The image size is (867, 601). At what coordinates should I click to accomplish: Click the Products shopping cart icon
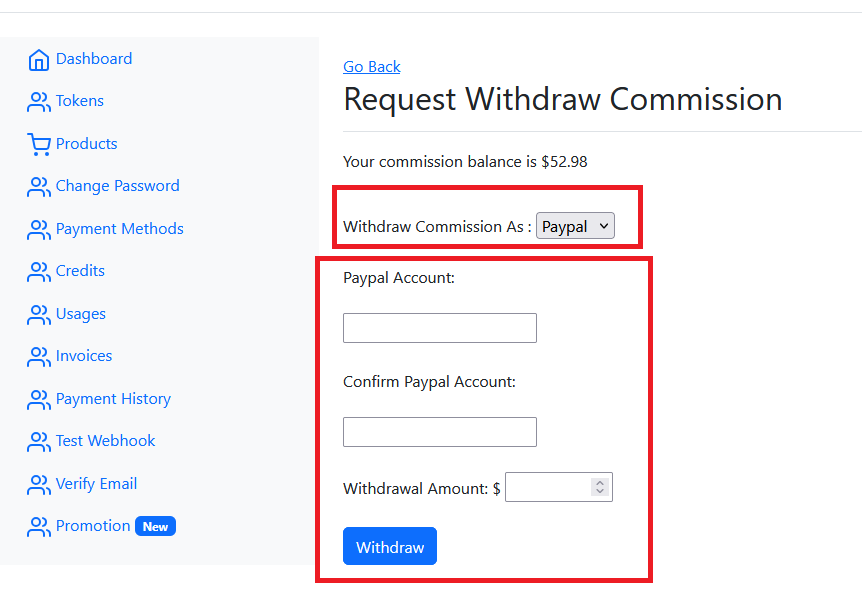[x=39, y=145]
